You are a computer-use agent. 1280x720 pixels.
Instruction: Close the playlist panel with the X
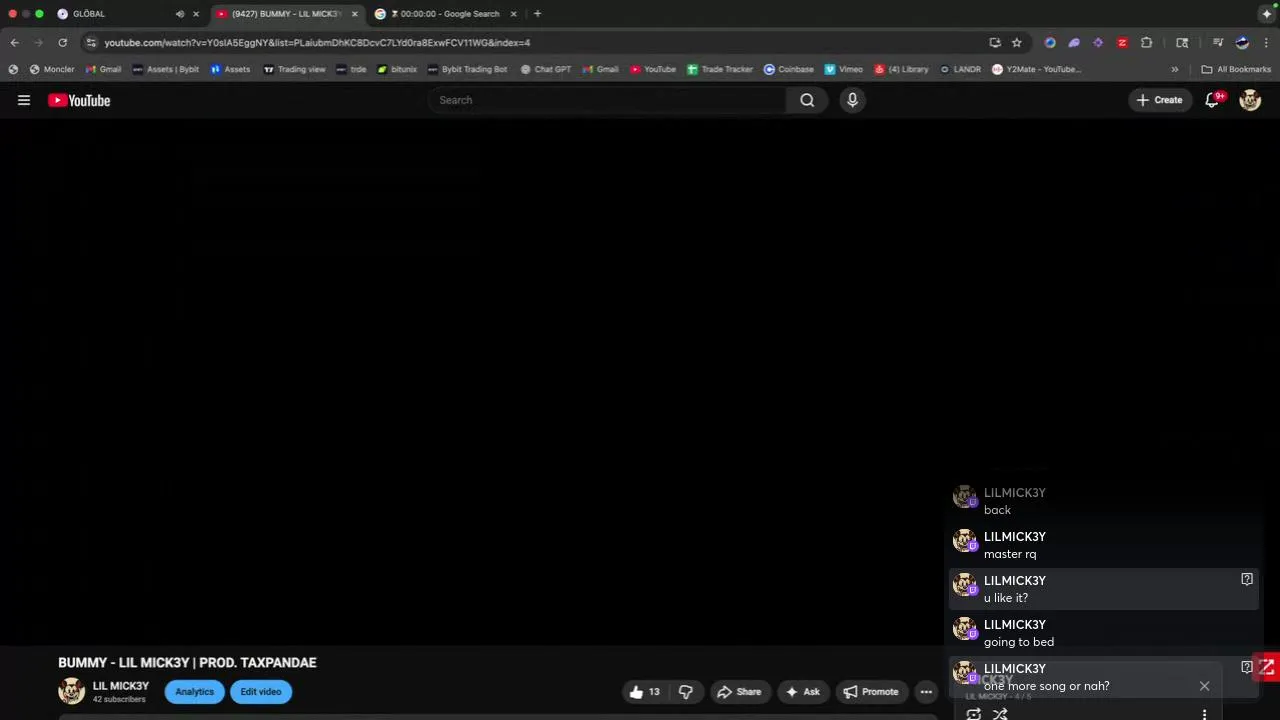click(1204, 686)
